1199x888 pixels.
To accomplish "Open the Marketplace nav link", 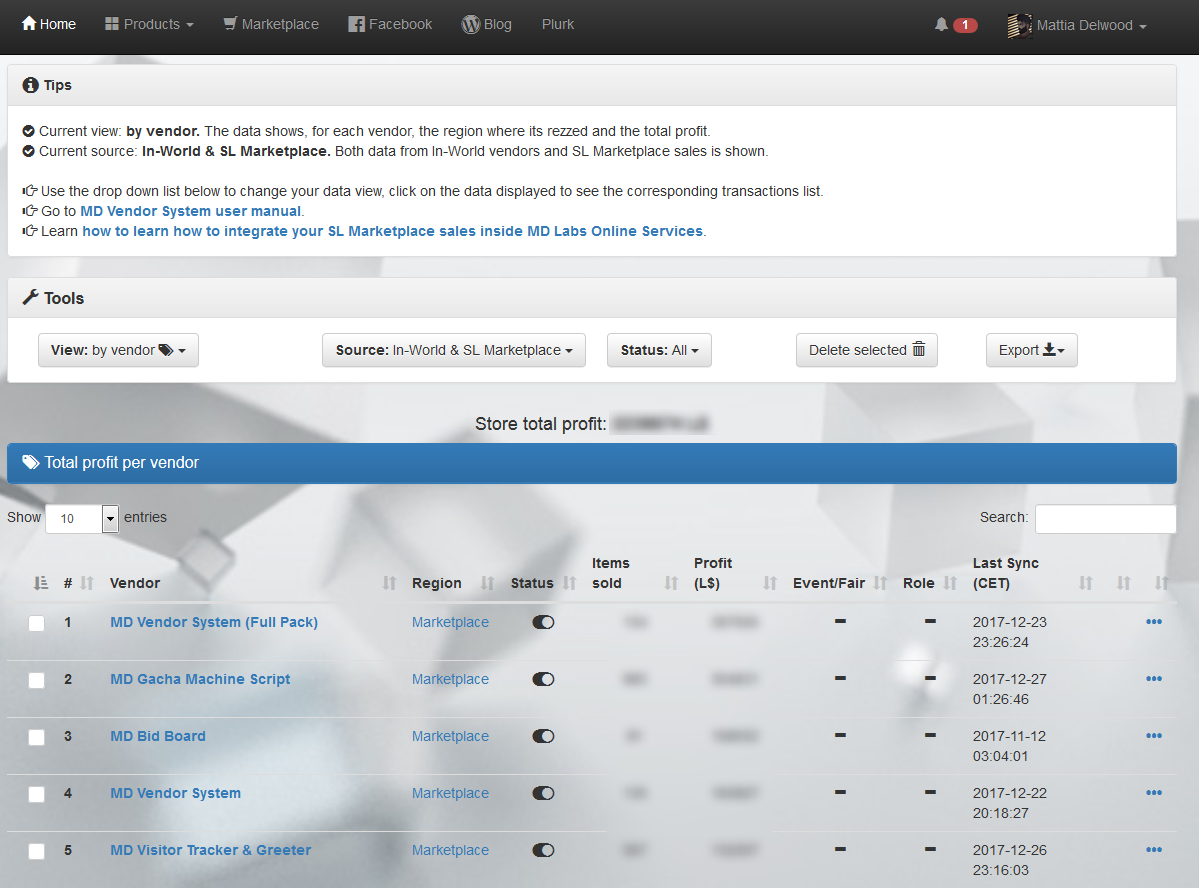I will point(271,24).
